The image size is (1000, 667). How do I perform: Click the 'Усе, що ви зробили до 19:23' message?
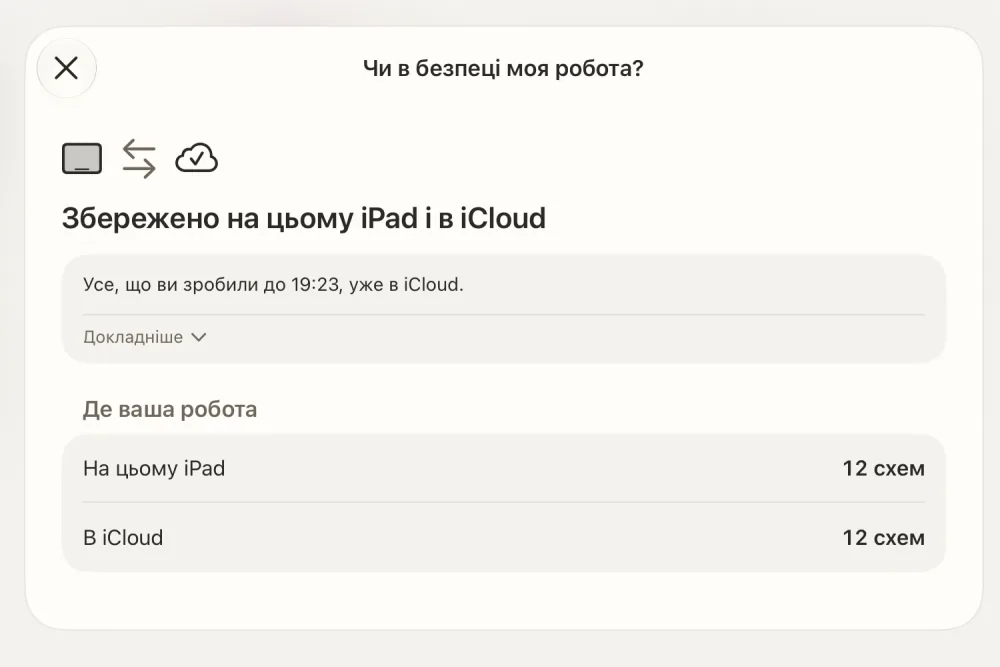[x=273, y=284]
